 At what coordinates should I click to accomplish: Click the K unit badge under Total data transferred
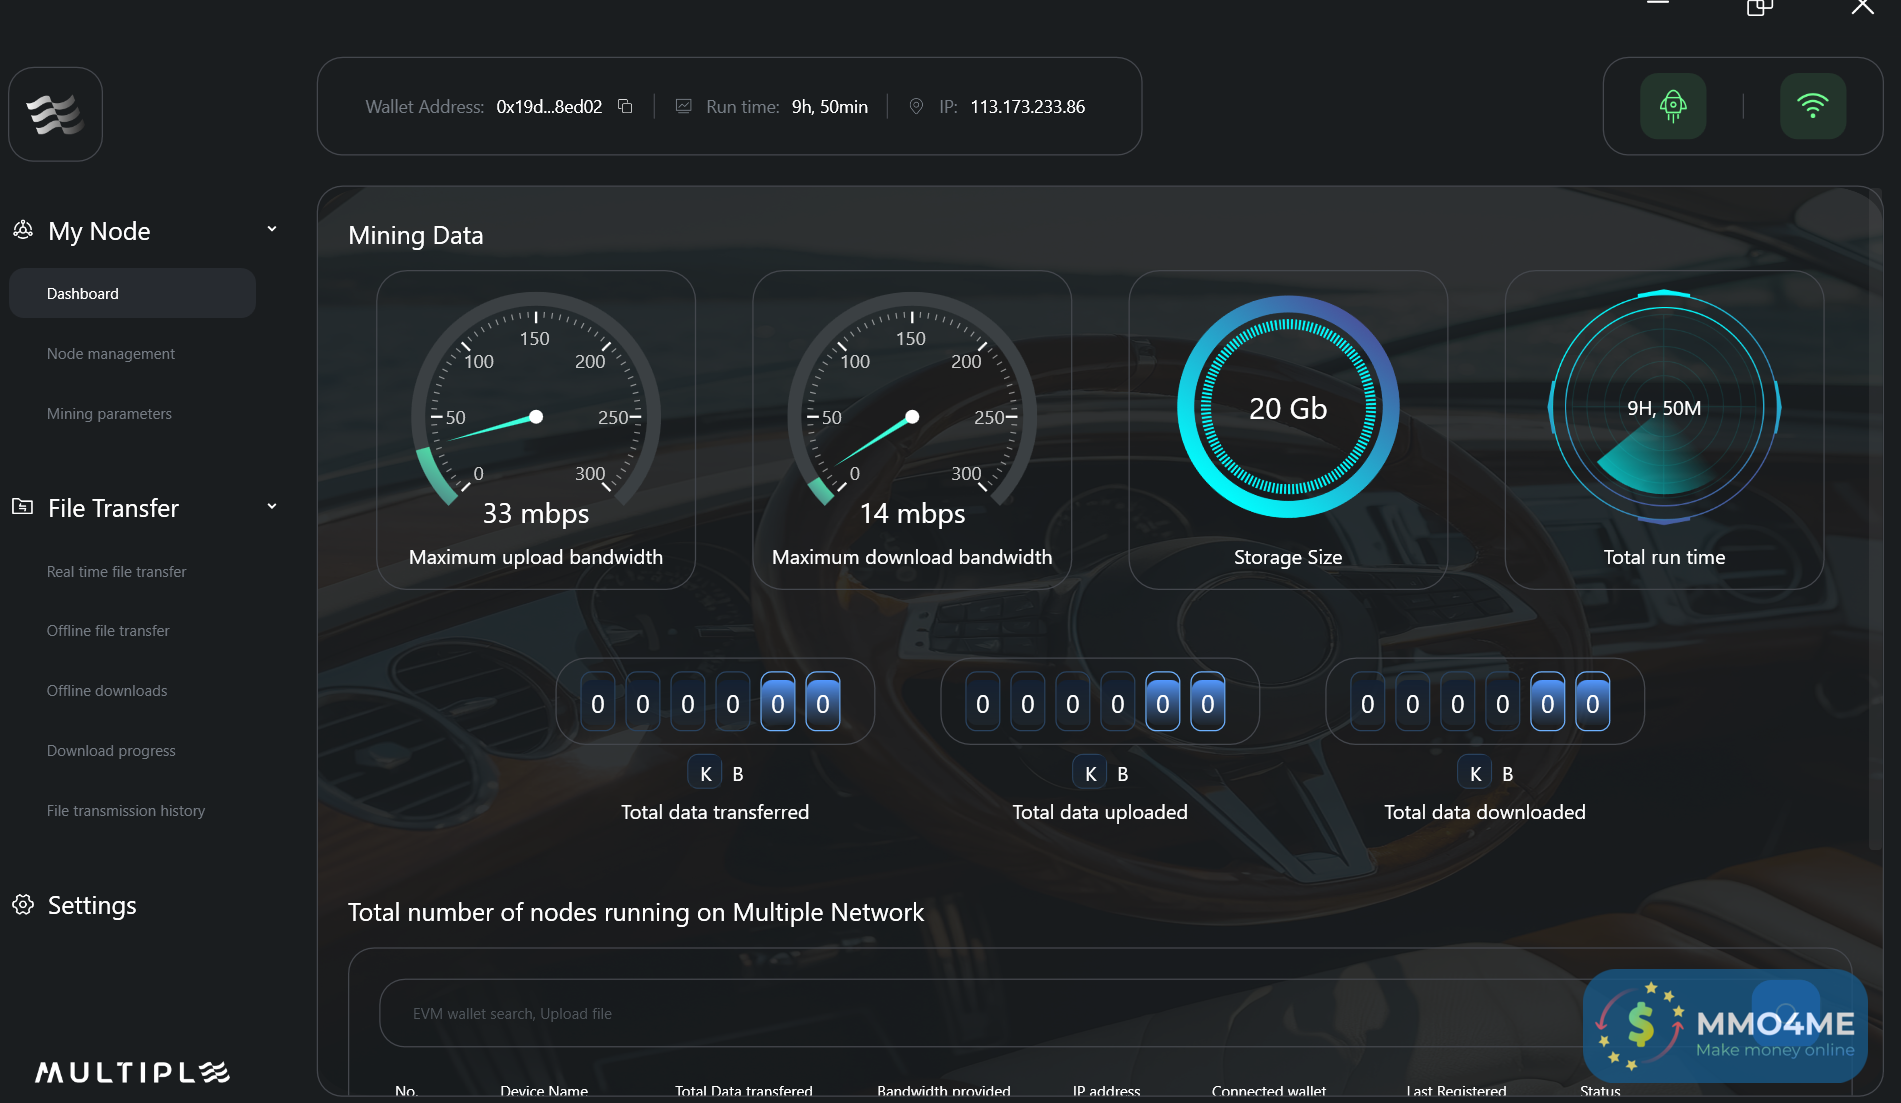[x=705, y=773]
